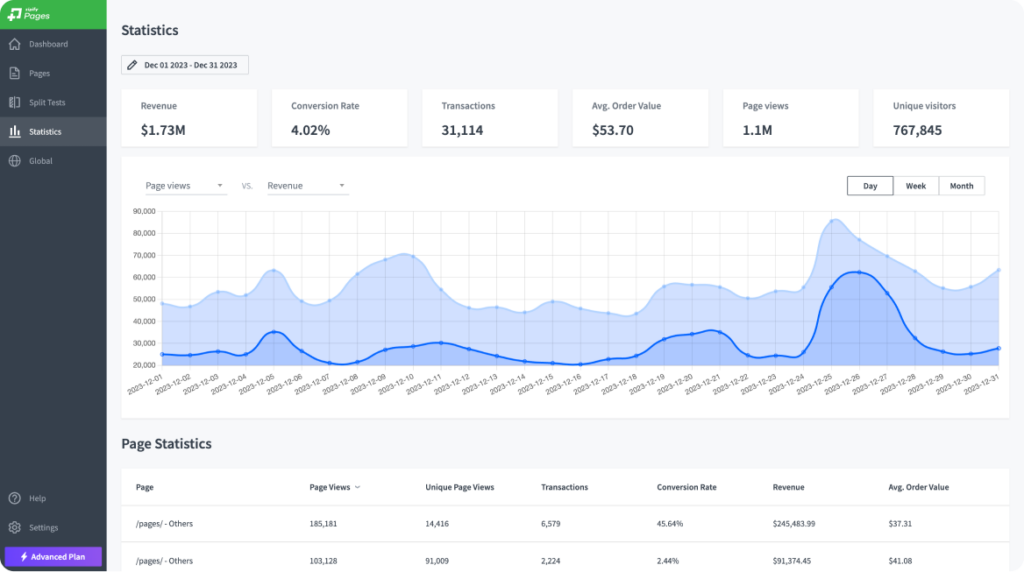Image resolution: width=1024 pixels, height=572 pixels.
Task: Click the Revenue table column header
Action: (788, 487)
